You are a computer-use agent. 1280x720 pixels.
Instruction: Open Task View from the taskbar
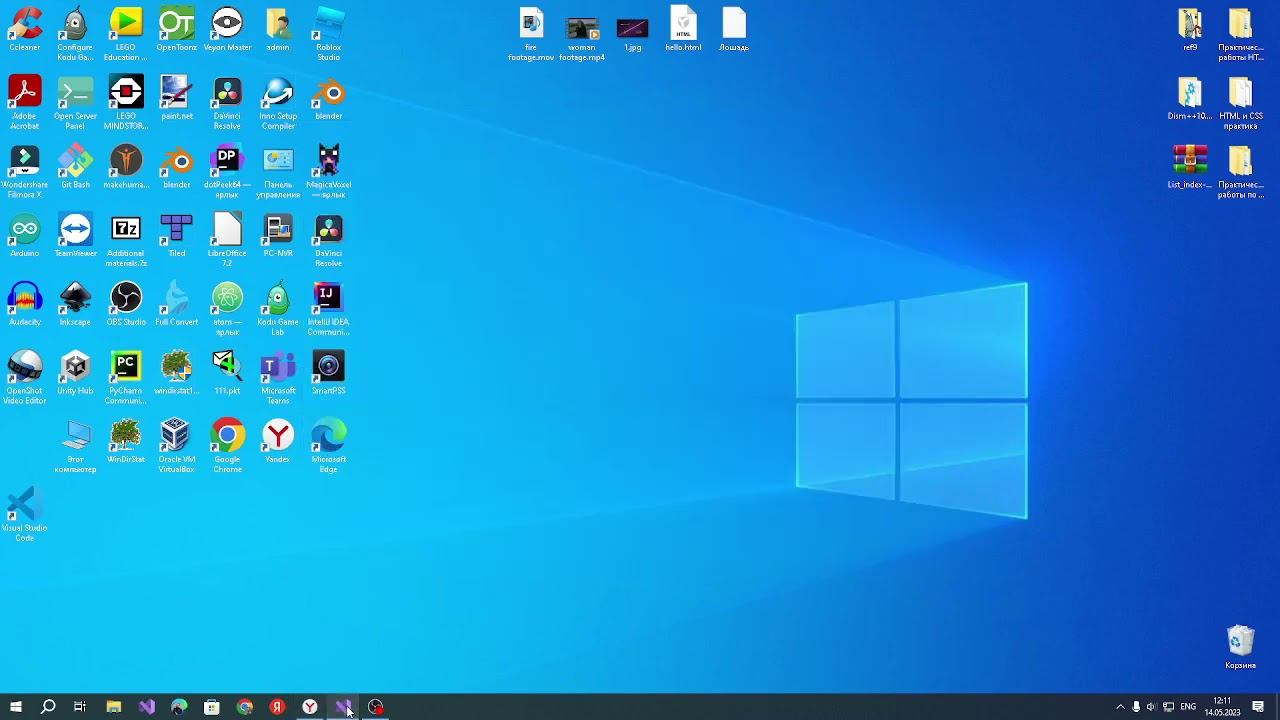click(x=80, y=707)
